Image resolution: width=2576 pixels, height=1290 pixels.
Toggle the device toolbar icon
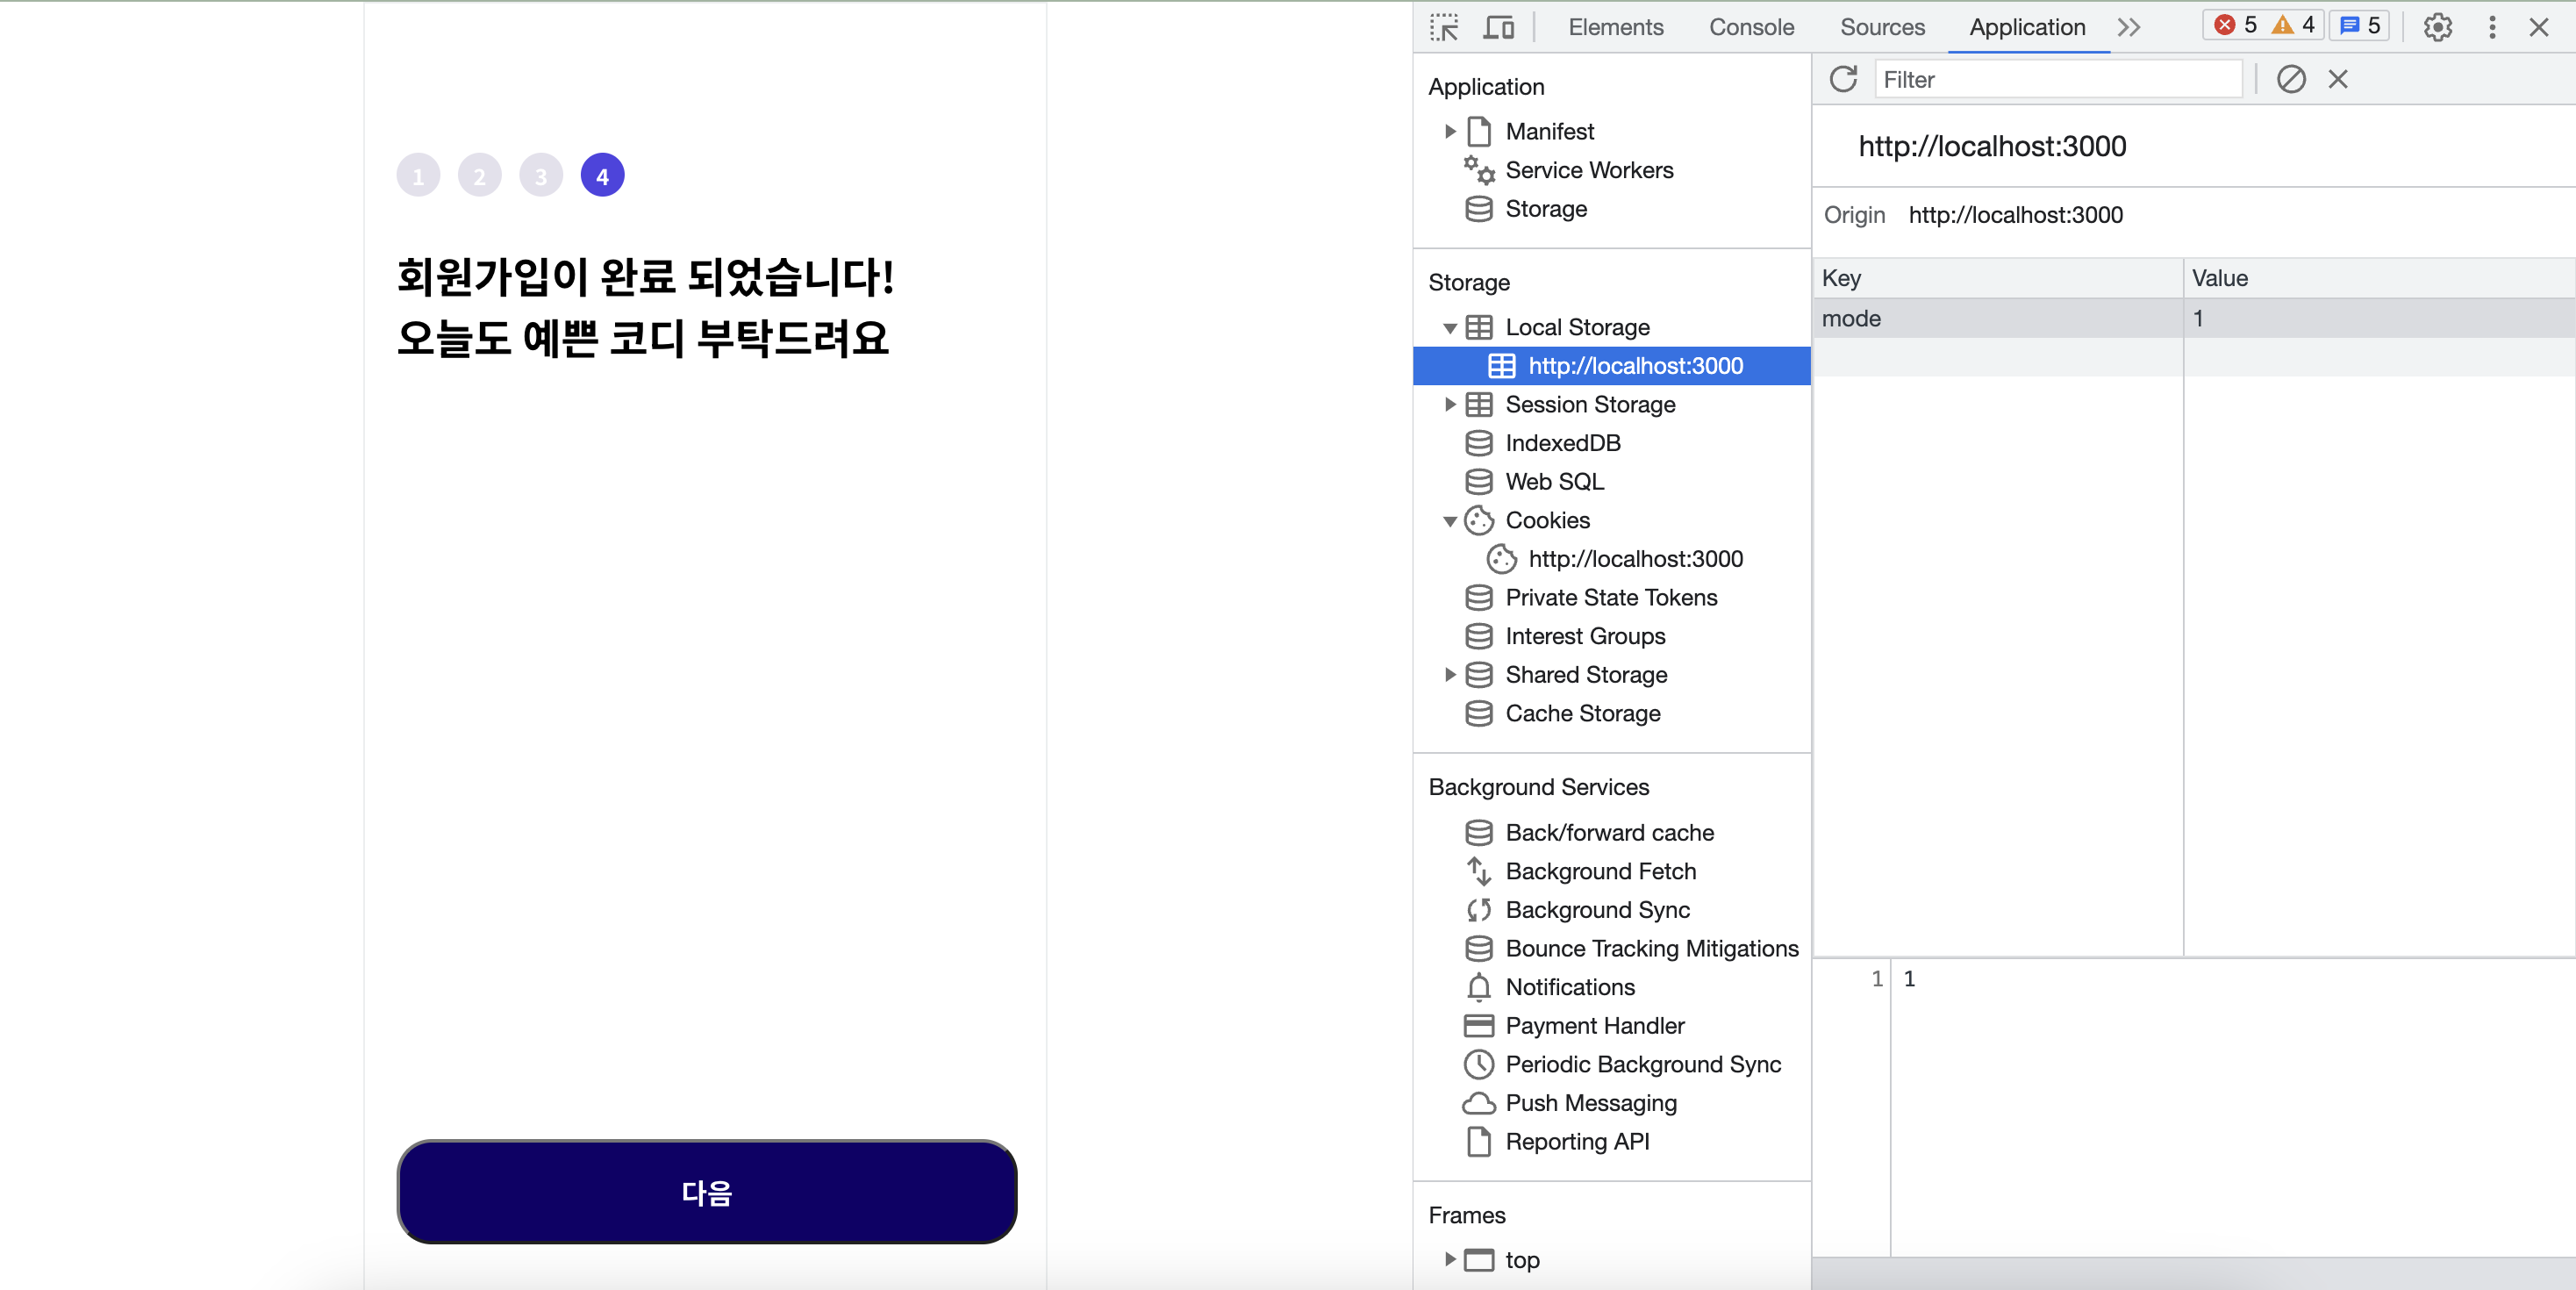(x=1498, y=27)
